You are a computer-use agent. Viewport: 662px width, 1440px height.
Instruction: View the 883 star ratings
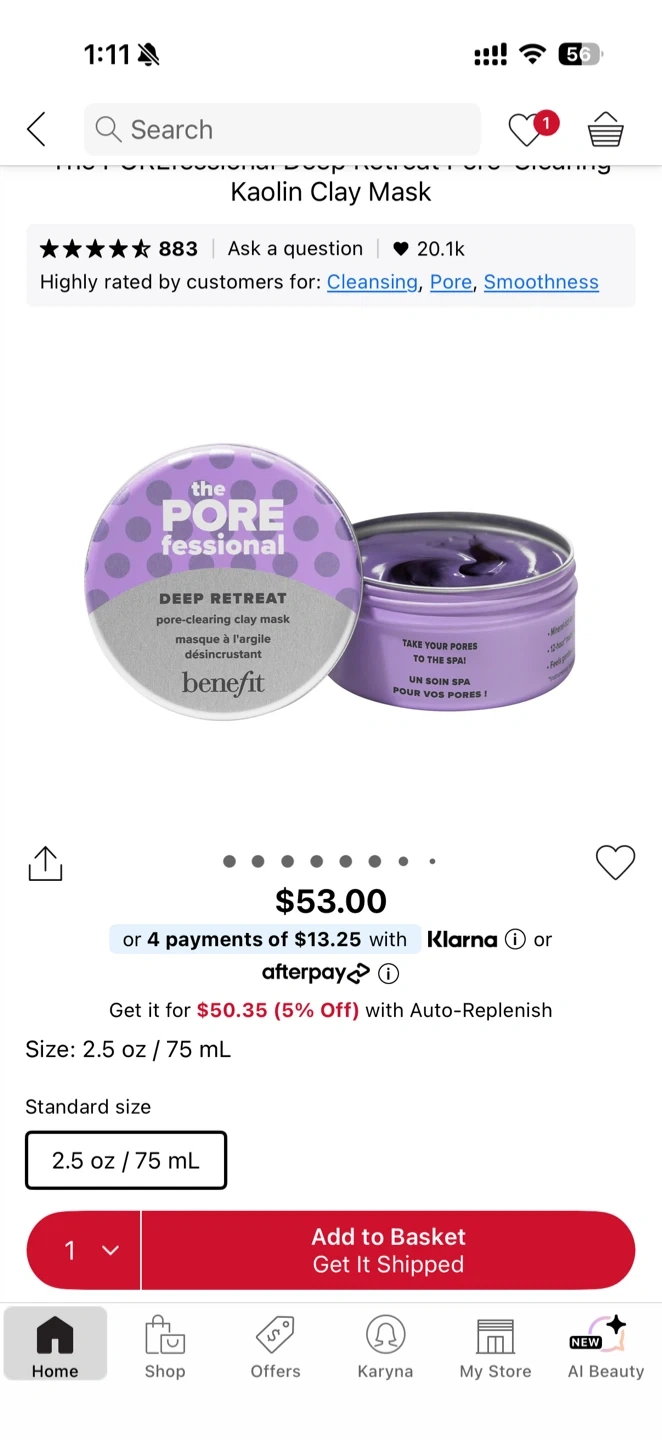point(119,249)
